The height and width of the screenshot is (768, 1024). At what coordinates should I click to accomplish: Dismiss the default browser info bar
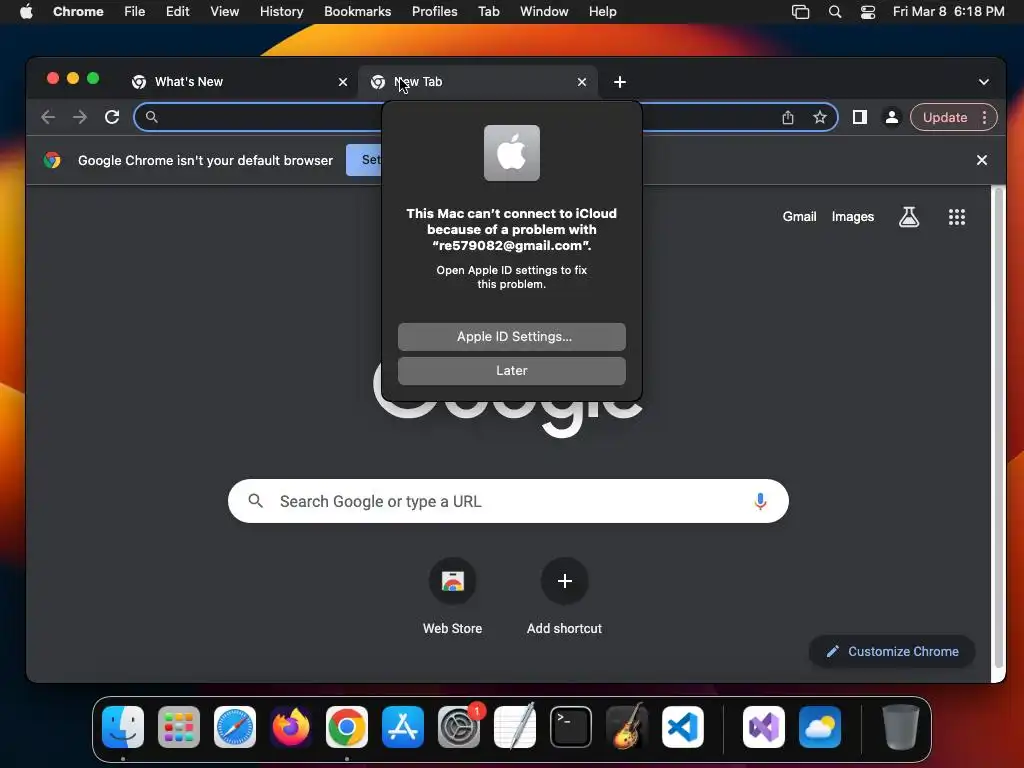pyautogui.click(x=982, y=160)
